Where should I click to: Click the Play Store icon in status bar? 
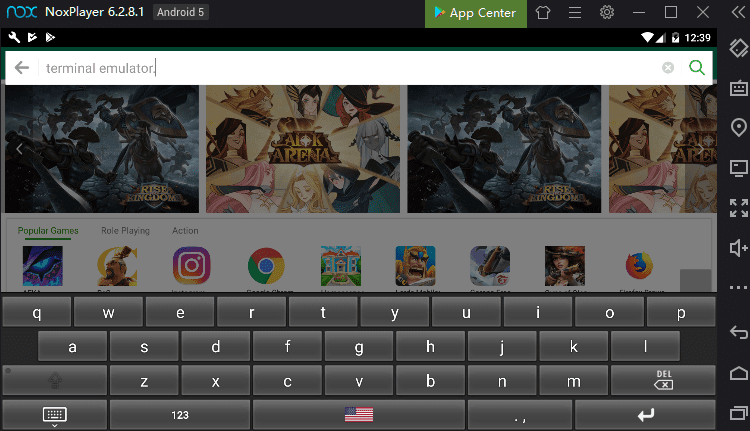point(50,37)
